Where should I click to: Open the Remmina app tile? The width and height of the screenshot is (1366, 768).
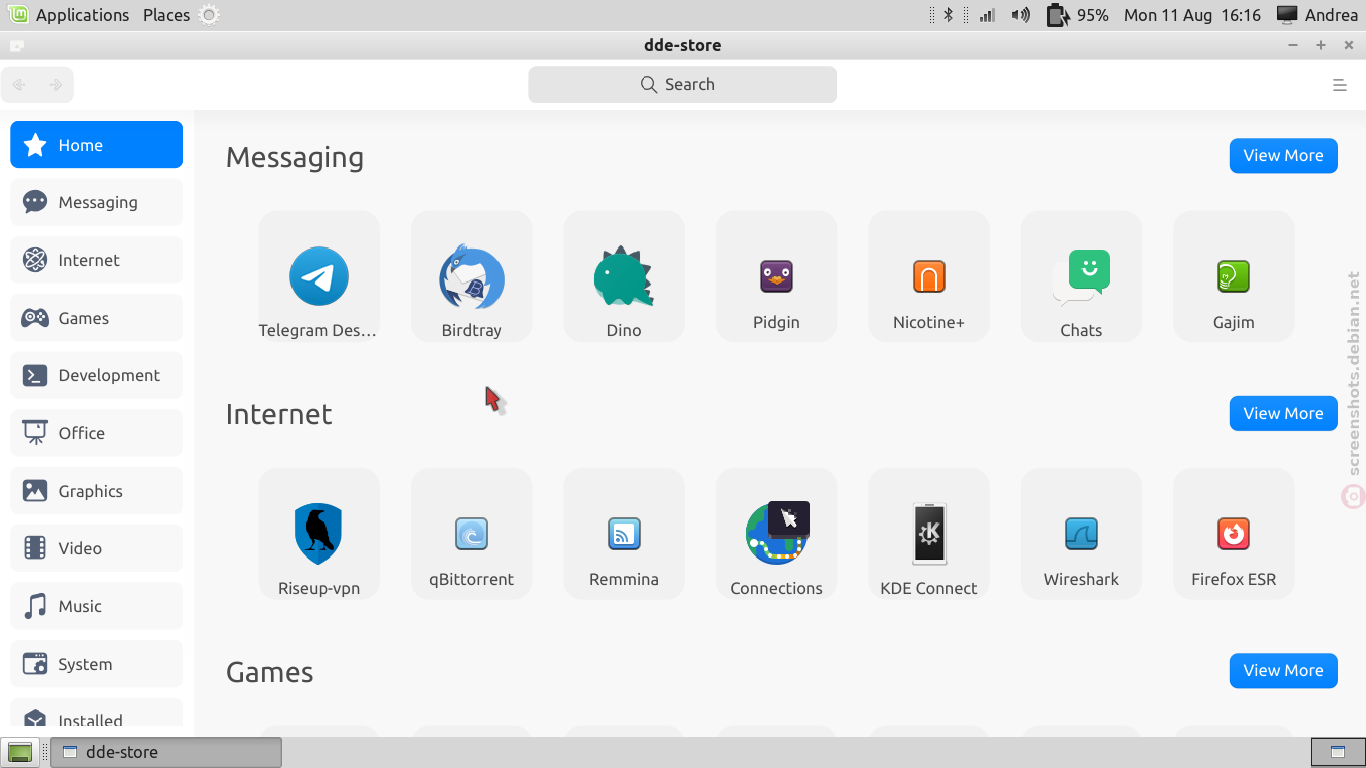pos(624,534)
